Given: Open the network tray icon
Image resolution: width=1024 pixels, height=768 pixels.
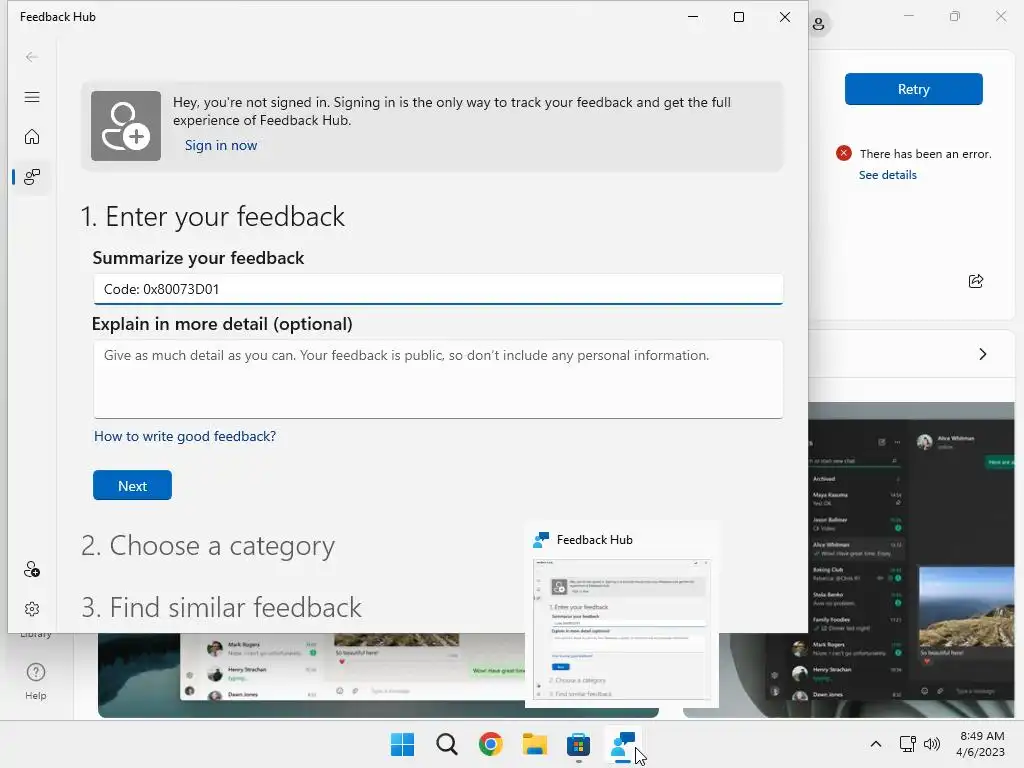Looking at the screenshot, I should click(907, 744).
